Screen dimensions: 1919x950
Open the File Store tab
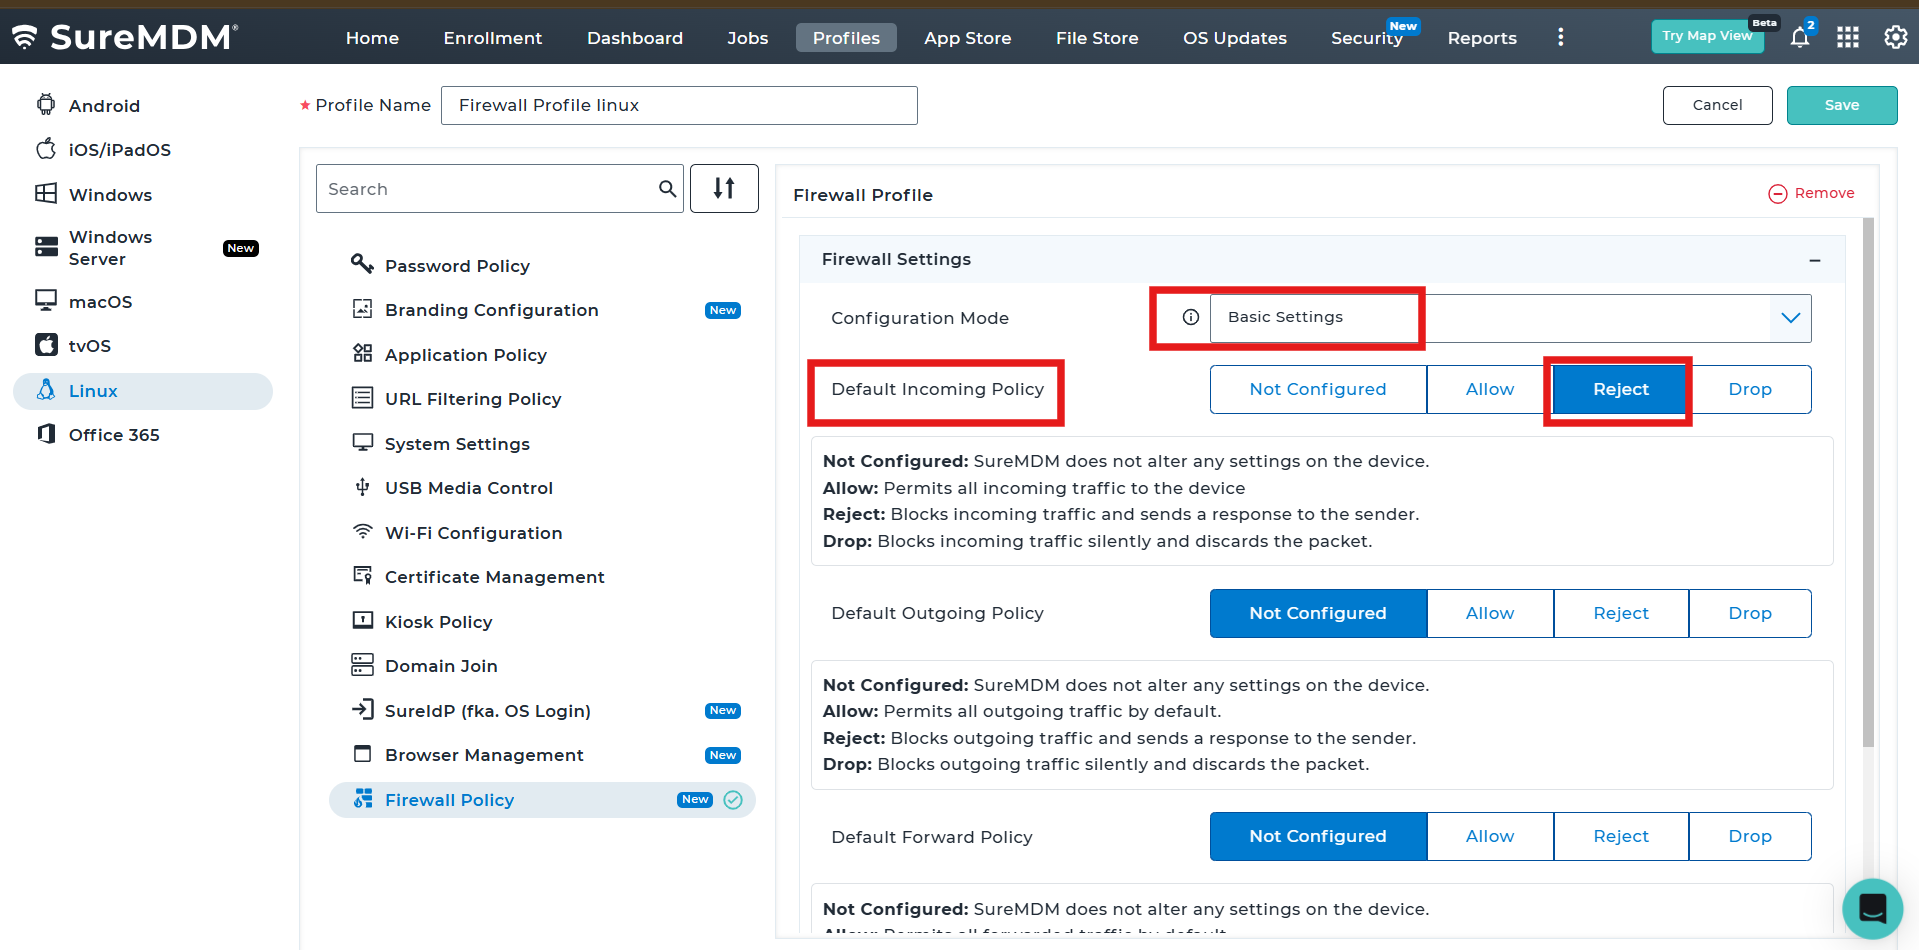[1097, 38]
